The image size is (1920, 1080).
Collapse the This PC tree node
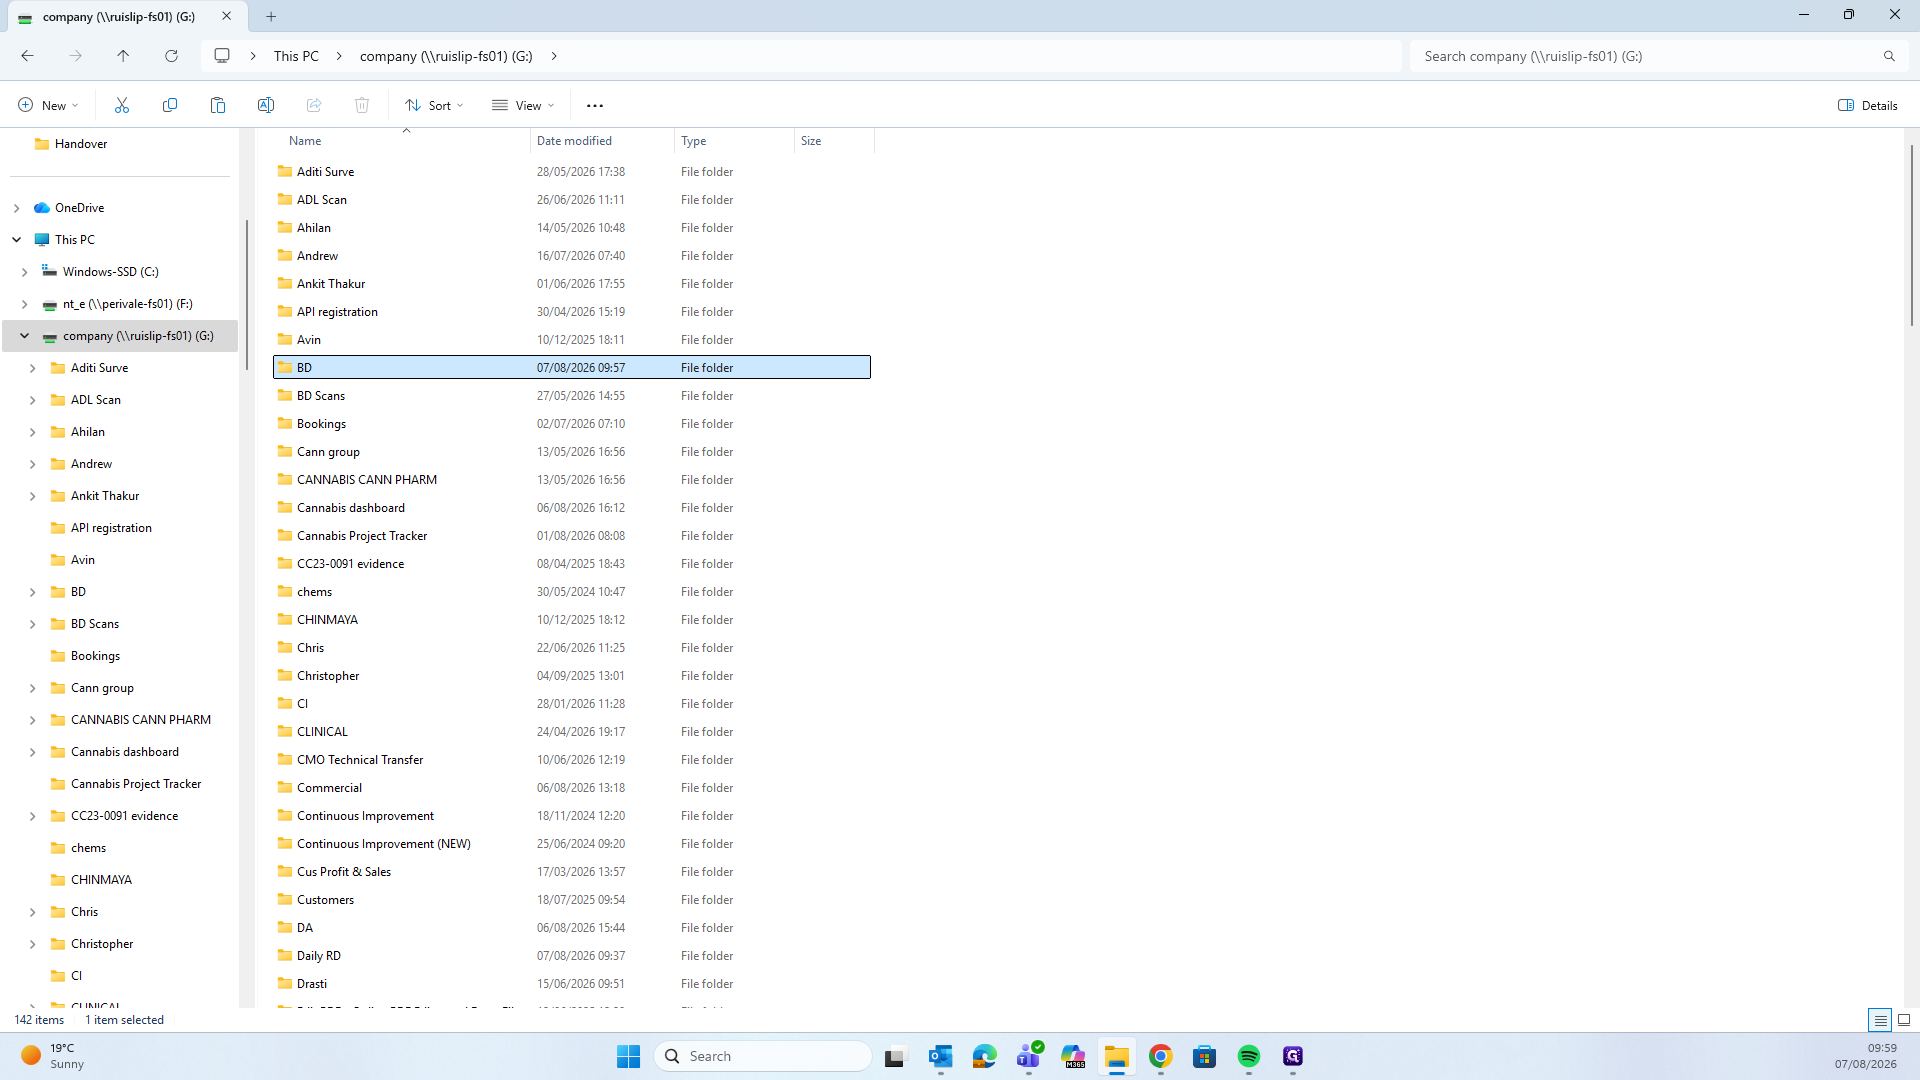[17, 240]
